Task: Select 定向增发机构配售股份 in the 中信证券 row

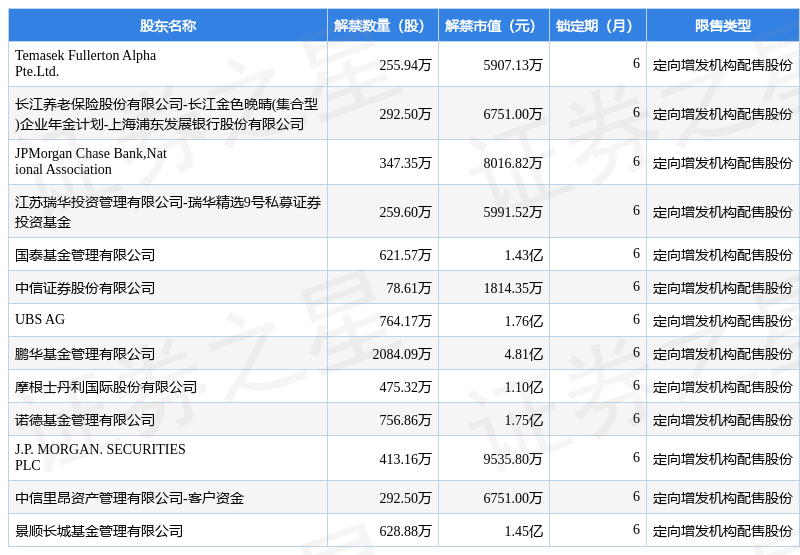Action: [722, 288]
